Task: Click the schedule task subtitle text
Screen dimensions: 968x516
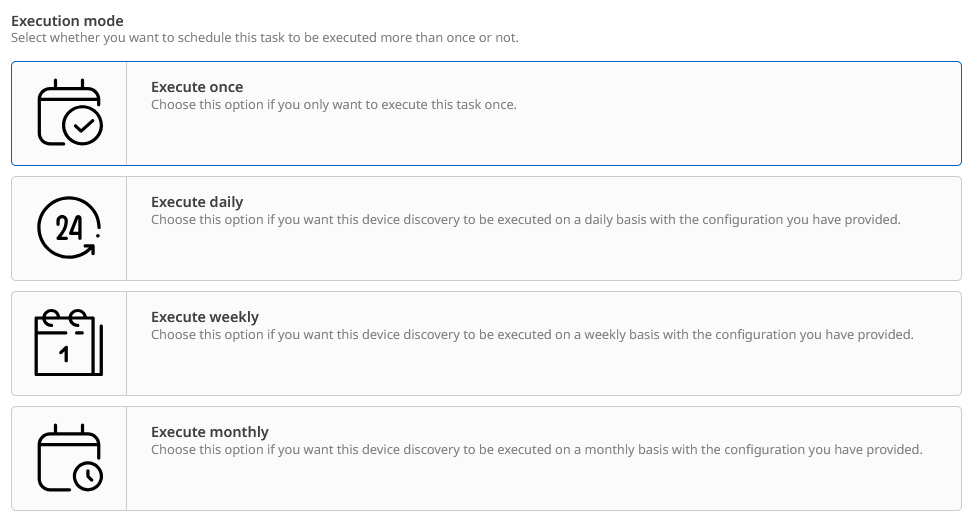Action: [265, 38]
